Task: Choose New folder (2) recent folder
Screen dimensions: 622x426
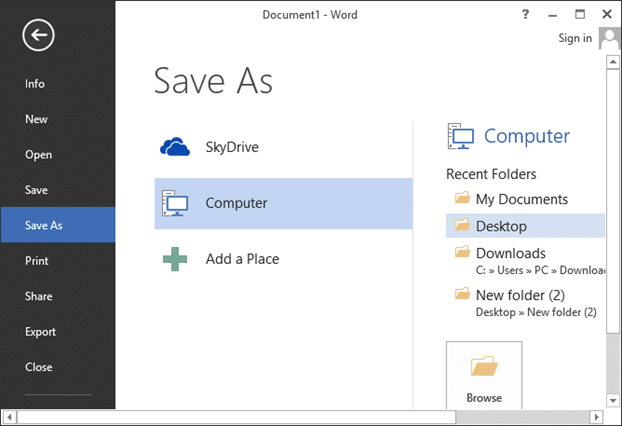Action: tap(526, 303)
